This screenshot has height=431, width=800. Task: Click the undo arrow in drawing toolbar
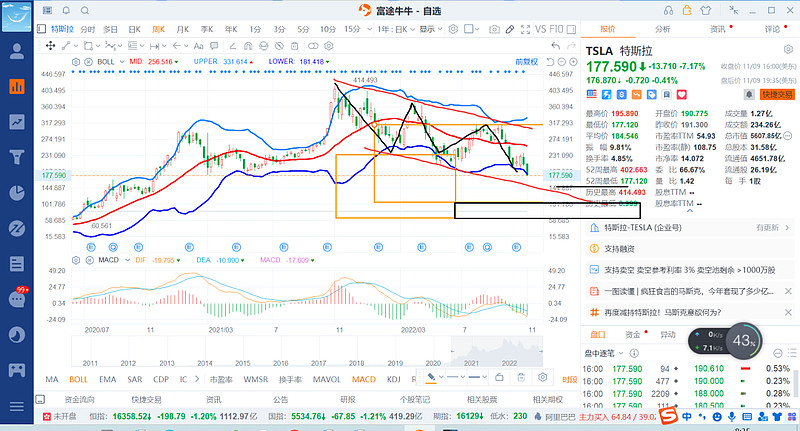[556, 46]
